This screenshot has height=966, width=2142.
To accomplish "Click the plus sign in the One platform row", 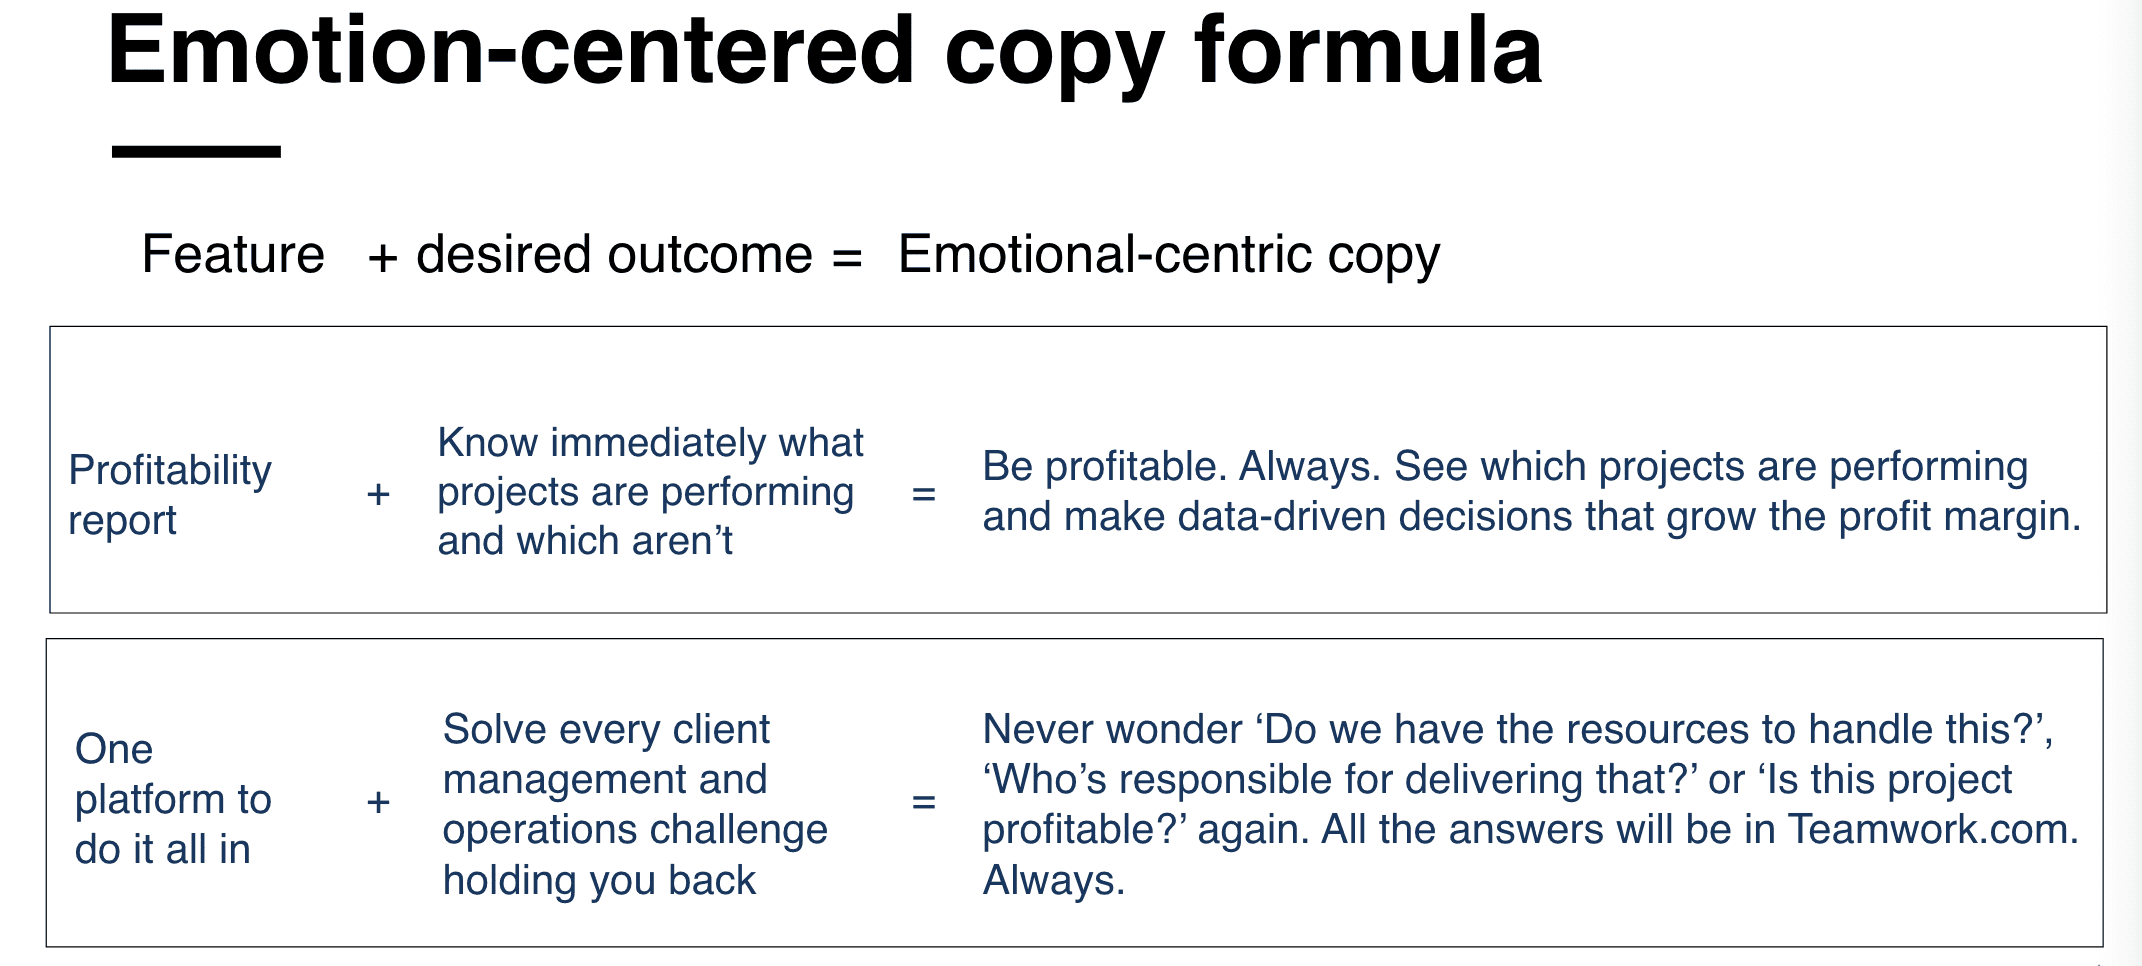I will [378, 802].
